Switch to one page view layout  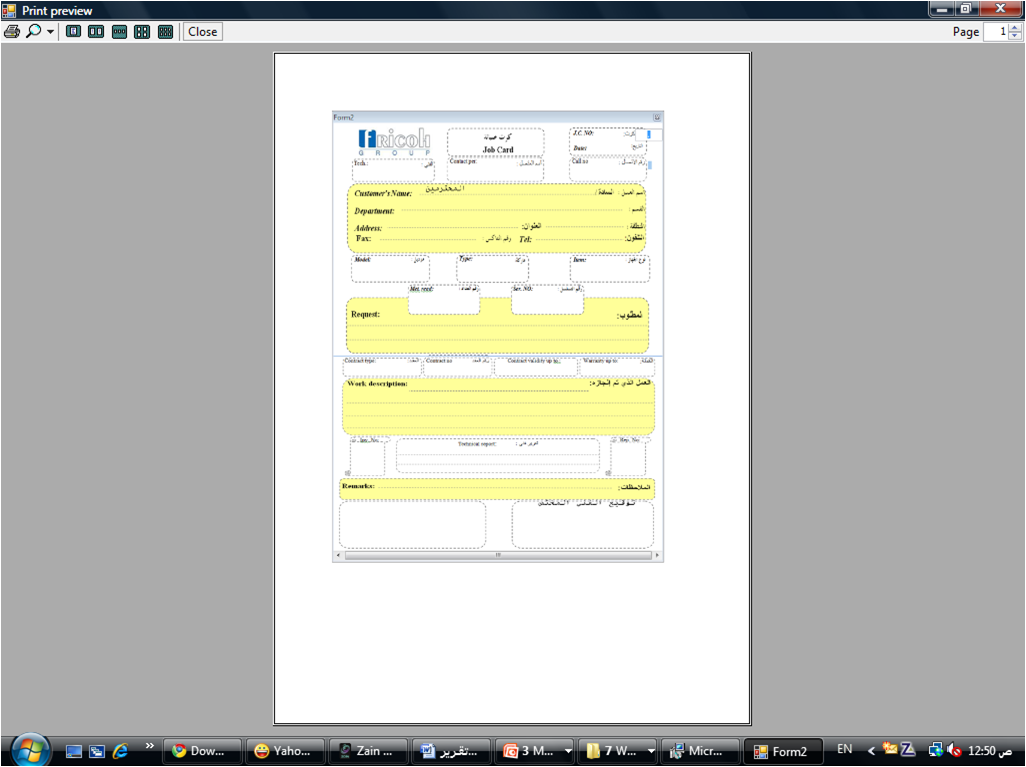pyautogui.click(x=73, y=32)
